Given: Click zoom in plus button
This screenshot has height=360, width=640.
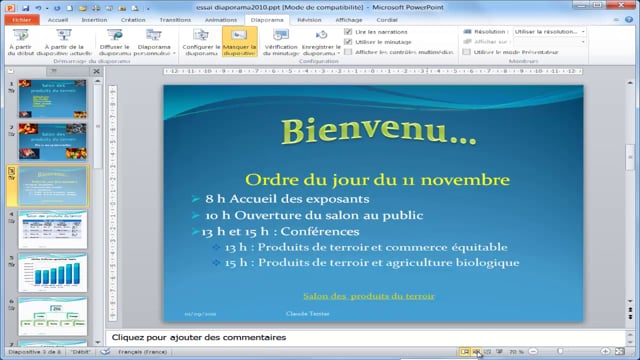Looking at the screenshot, I should pyautogui.click(x=605, y=351).
